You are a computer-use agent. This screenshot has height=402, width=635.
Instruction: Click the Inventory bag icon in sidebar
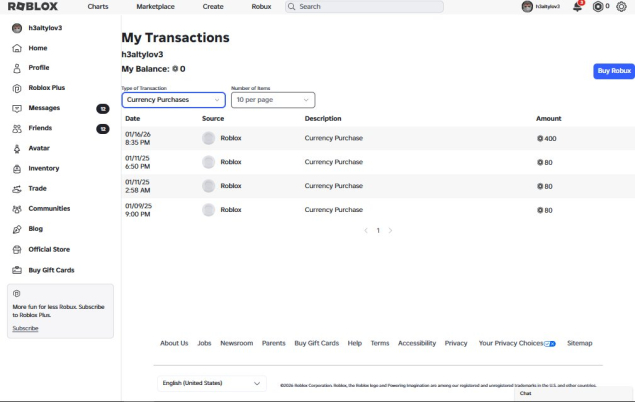17,169
